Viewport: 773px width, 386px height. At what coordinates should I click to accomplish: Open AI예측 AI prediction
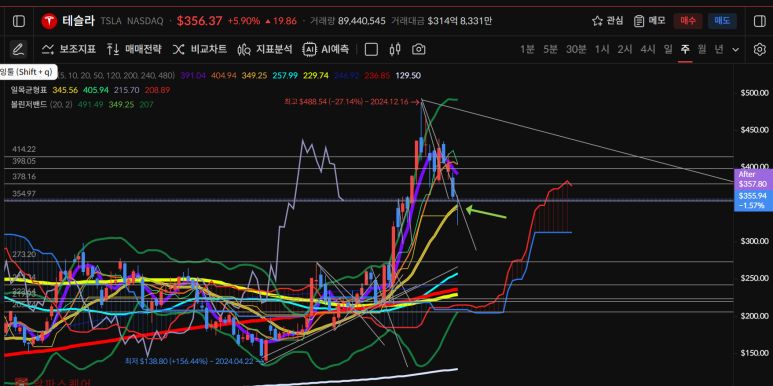[326, 49]
